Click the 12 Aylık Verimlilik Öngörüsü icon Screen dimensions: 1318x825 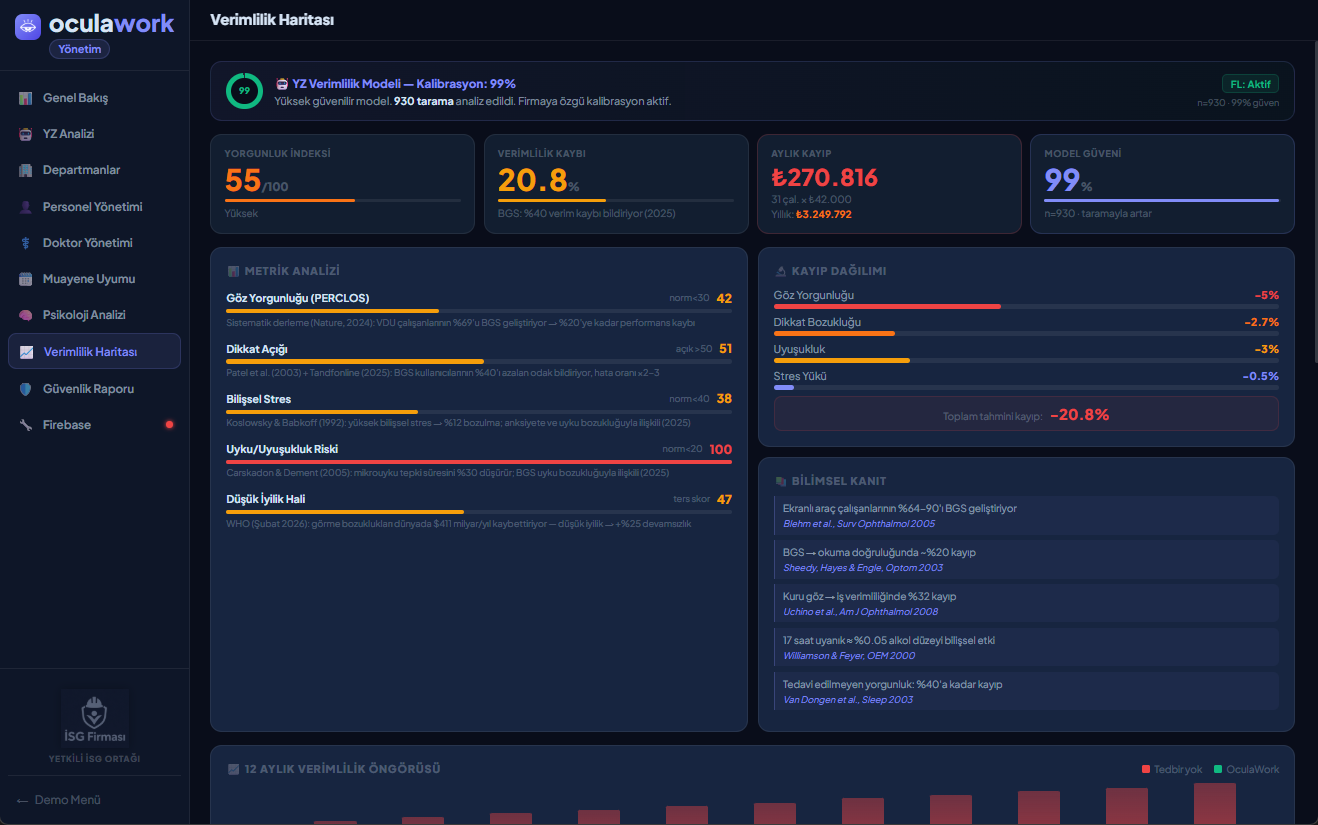pyautogui.click(x=233, y=769)
